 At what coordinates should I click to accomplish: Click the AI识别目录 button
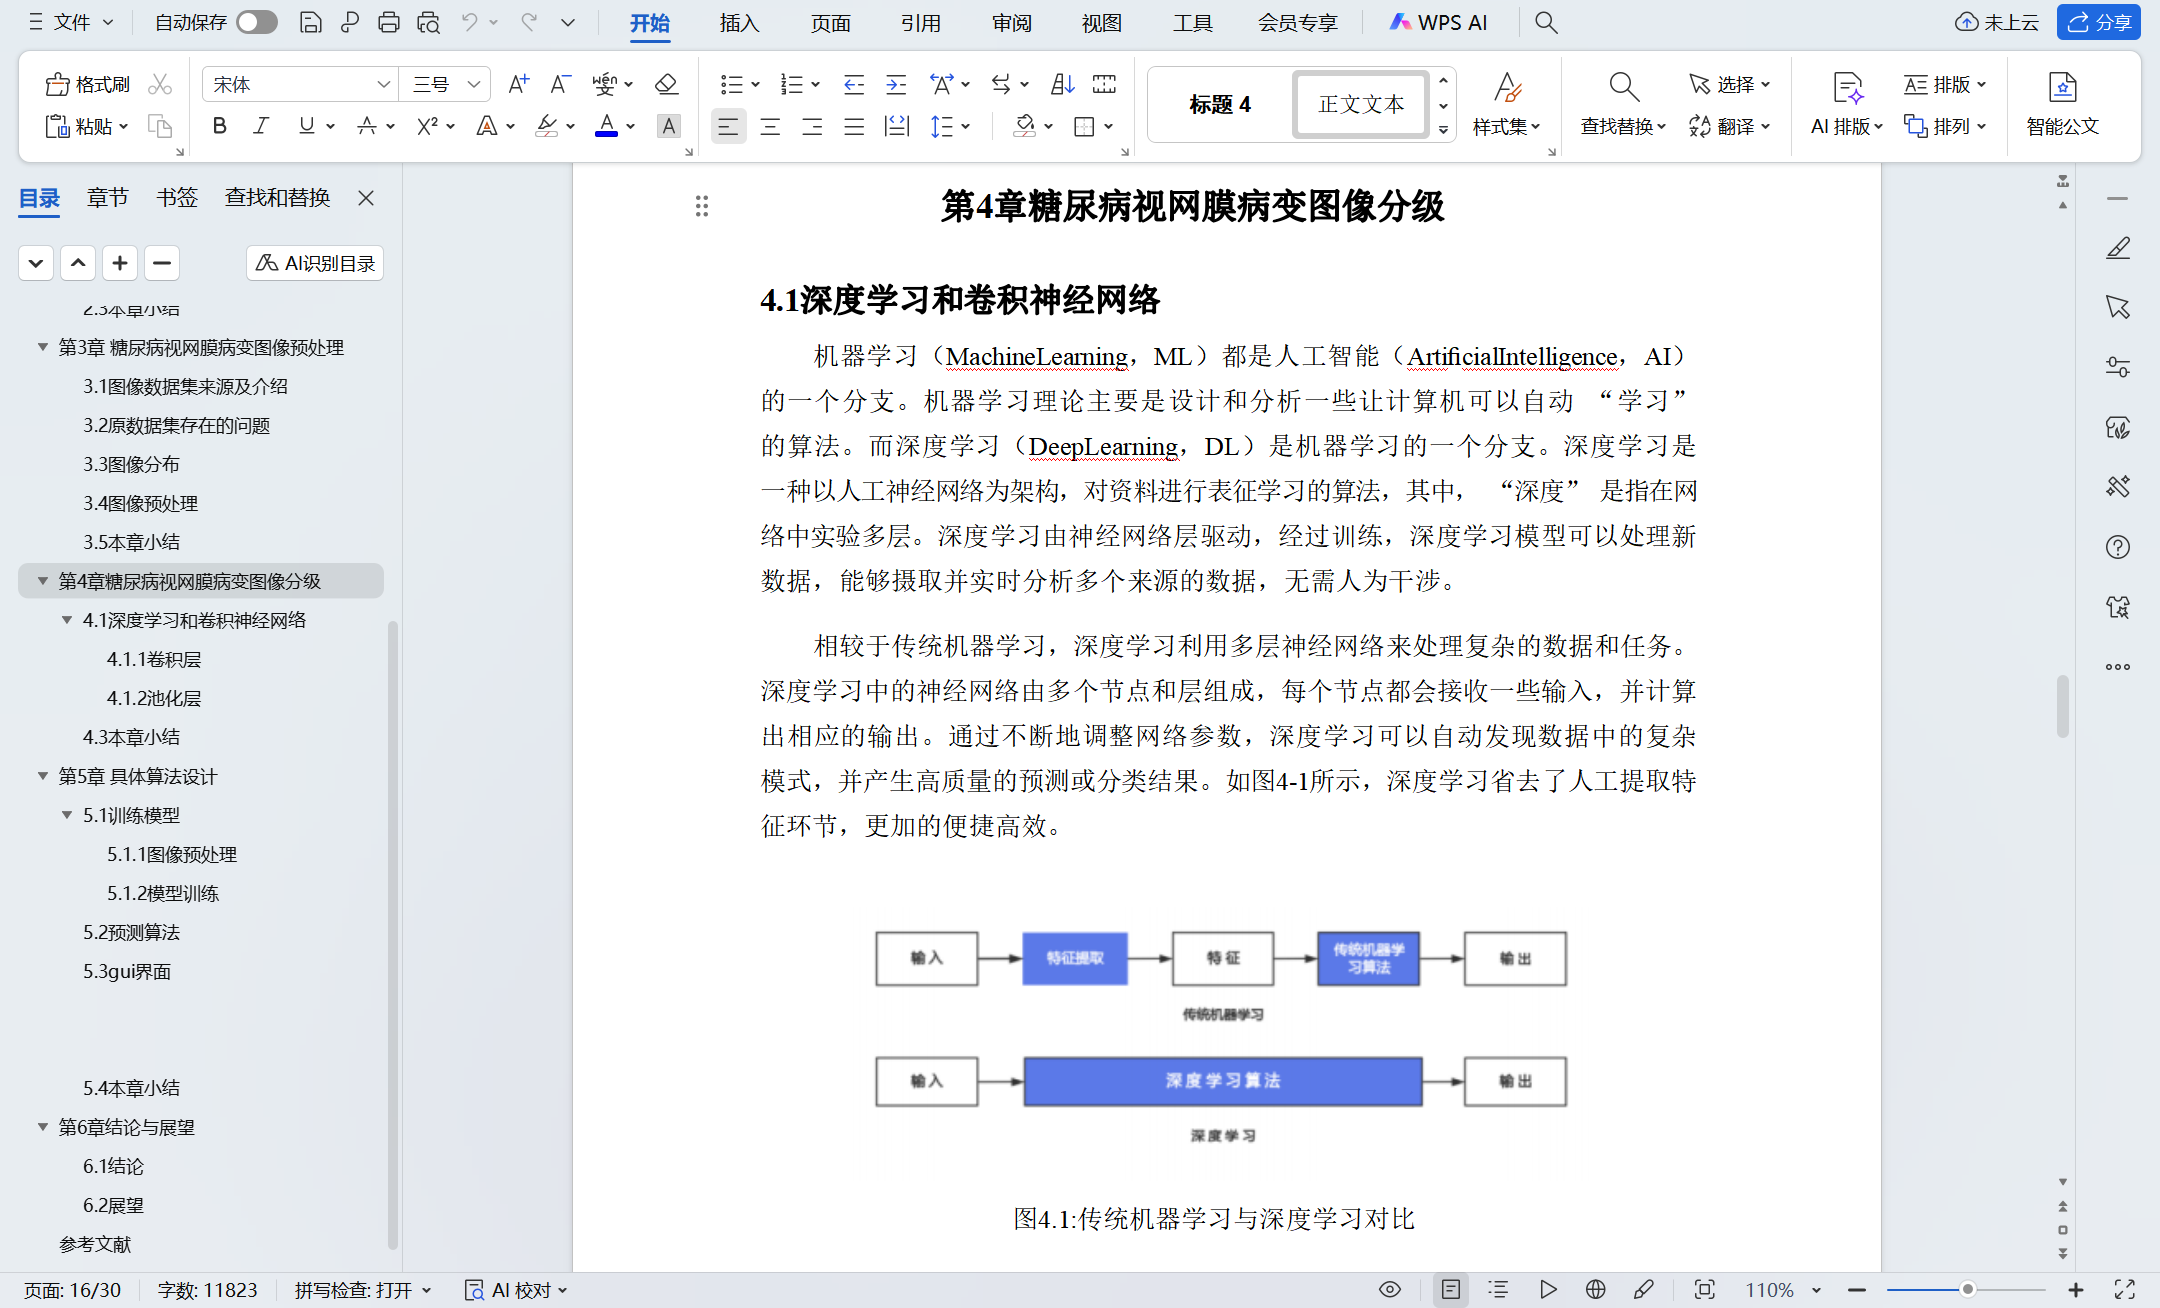coord(315,263)
